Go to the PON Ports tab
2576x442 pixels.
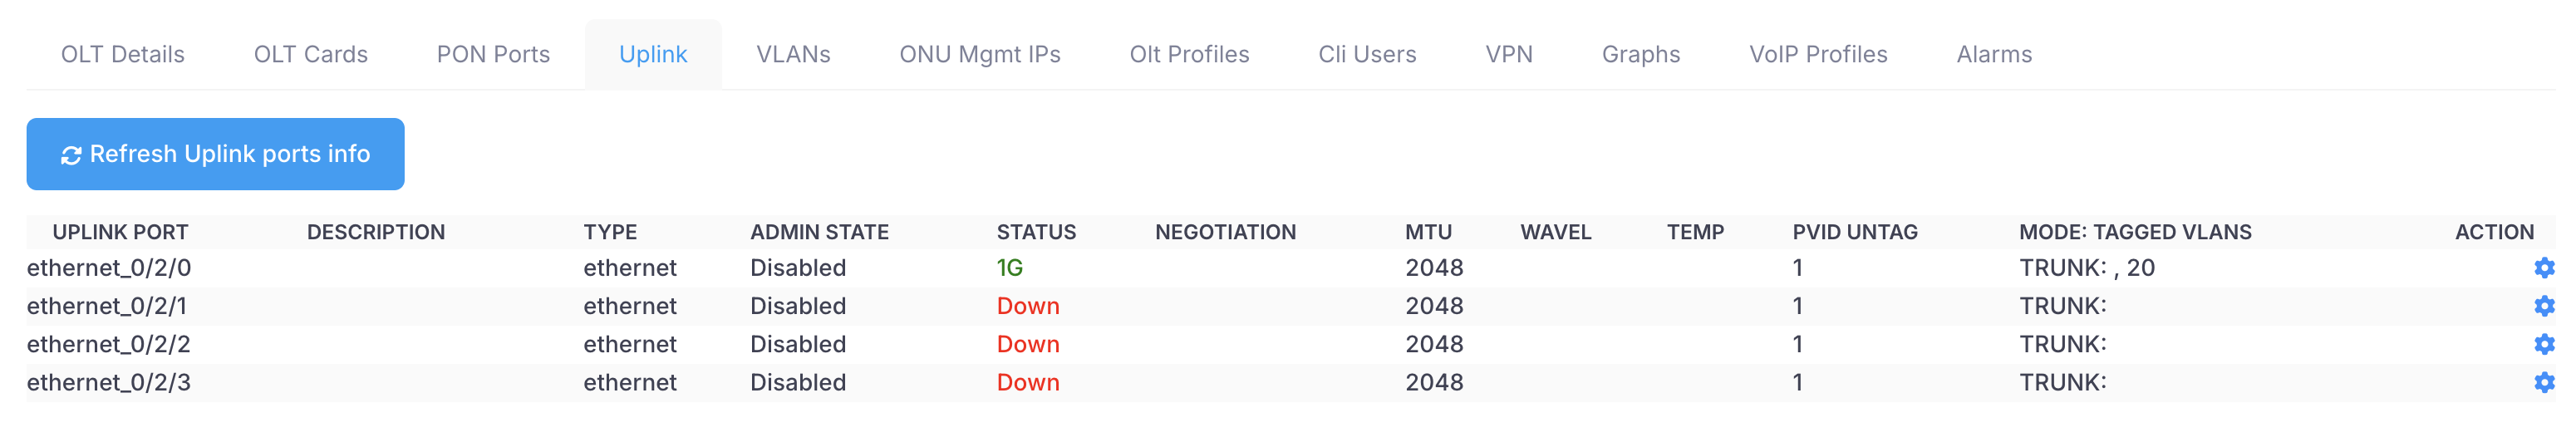click(493, 54)
